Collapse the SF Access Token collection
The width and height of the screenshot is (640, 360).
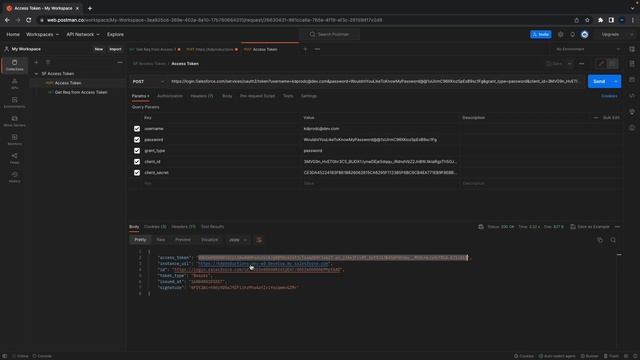coord(36,74)
